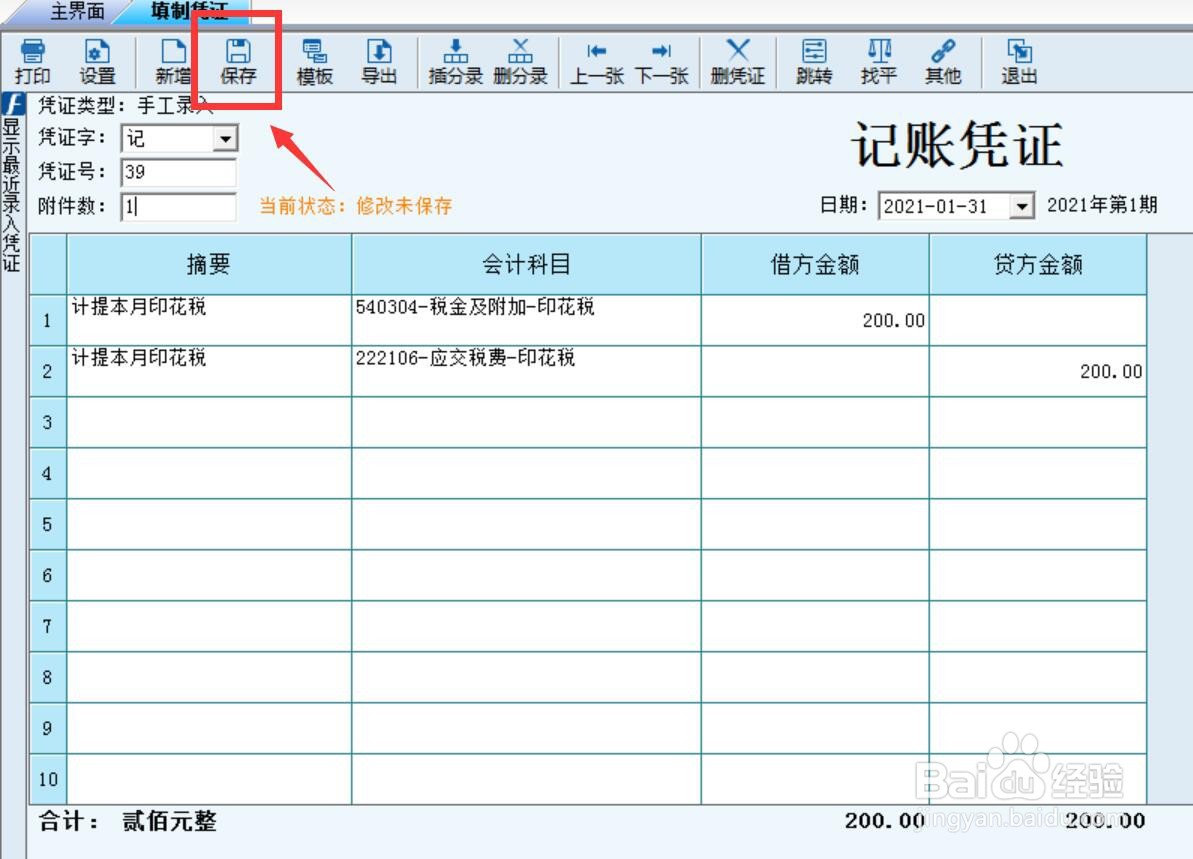This screenshot has height=859, width=1193.
Task: Click the Export (导出) icon
Action: coord(379,62)
